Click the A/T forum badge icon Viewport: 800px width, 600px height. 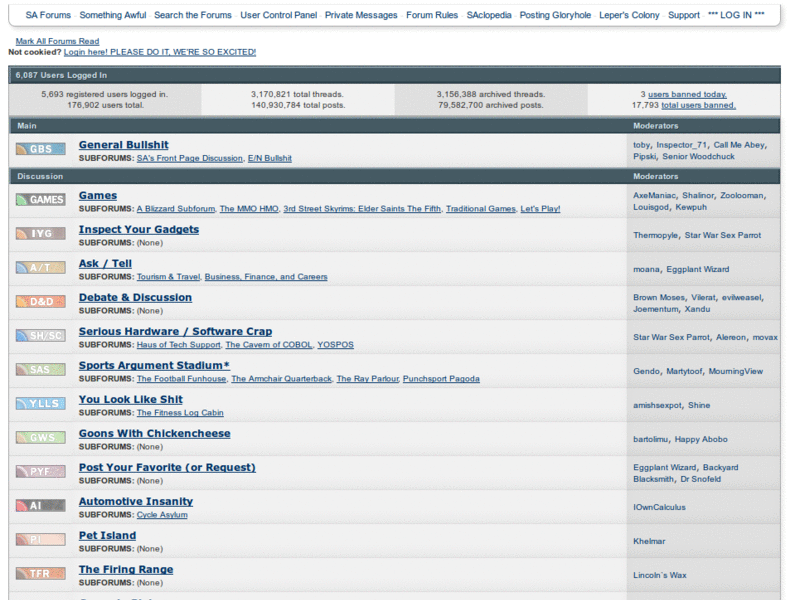(x=40, y=267)
